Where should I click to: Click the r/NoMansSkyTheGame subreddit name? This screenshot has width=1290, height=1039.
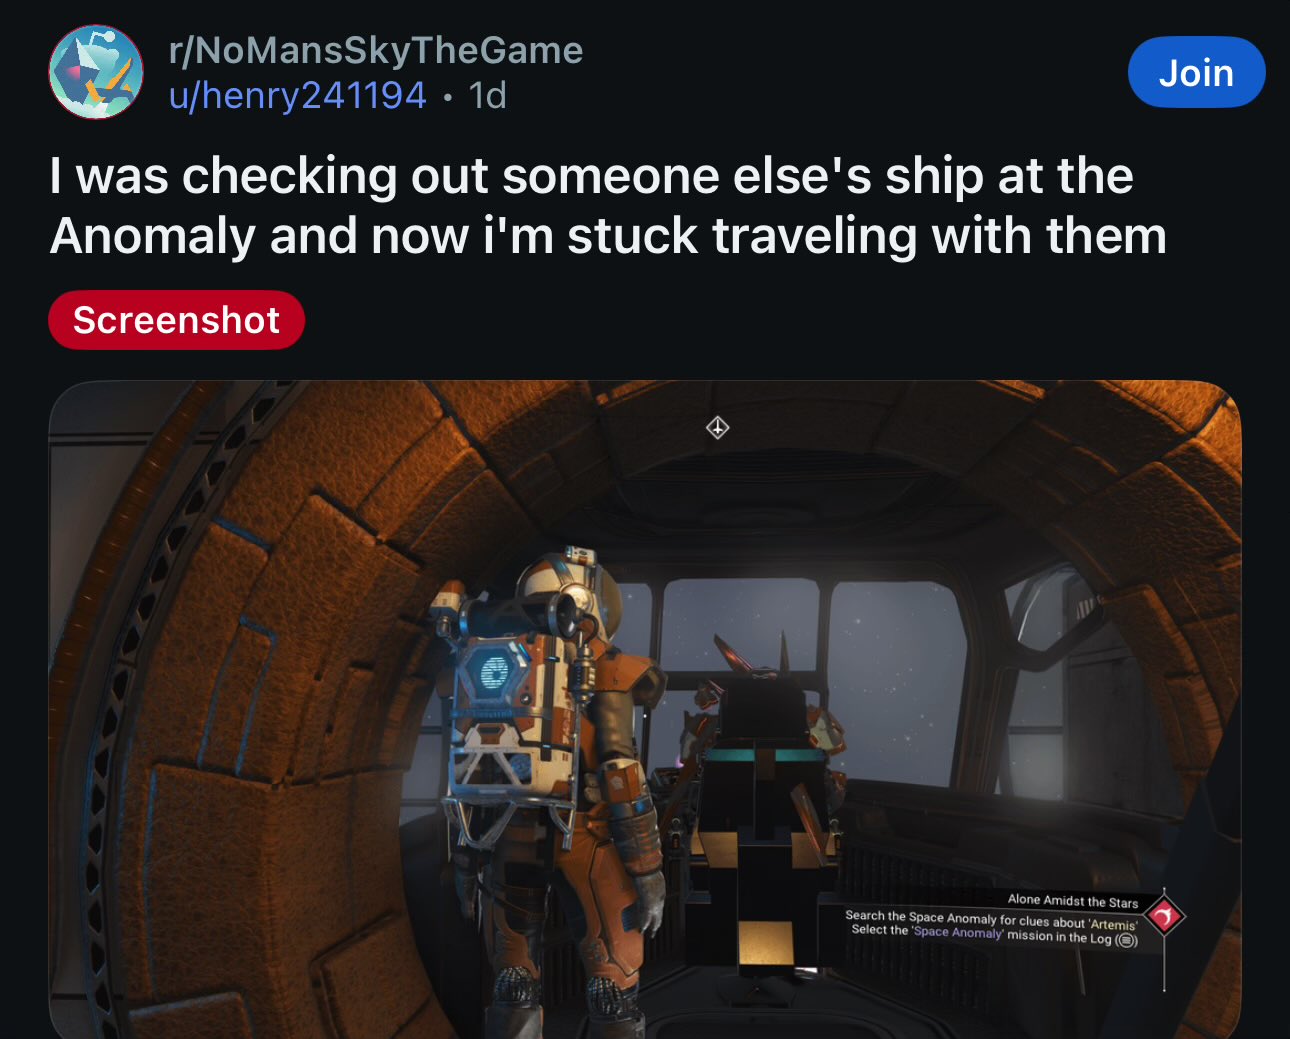[x=376, y=50]
